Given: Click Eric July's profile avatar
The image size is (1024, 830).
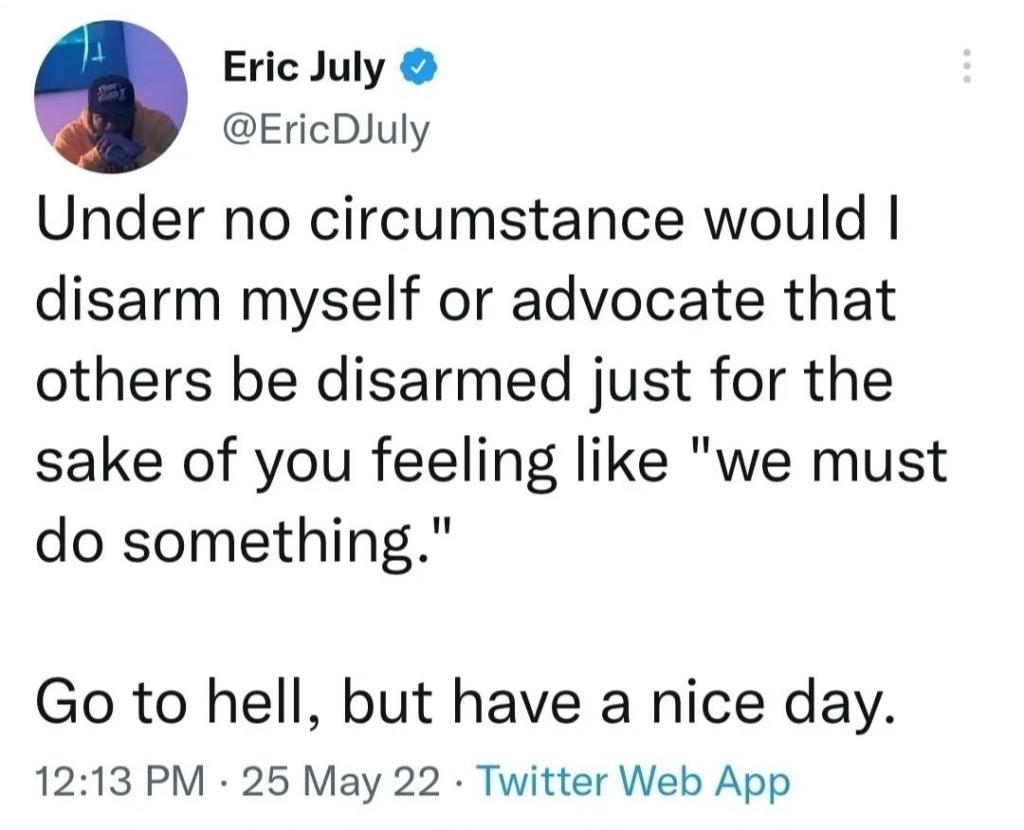Looking at the screenshot, I should tap(110, 97).
